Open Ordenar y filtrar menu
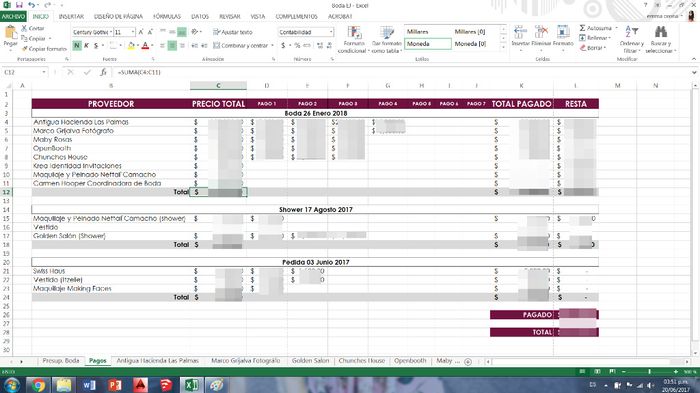Screen dimensions: 700x393 coord(632,39)
